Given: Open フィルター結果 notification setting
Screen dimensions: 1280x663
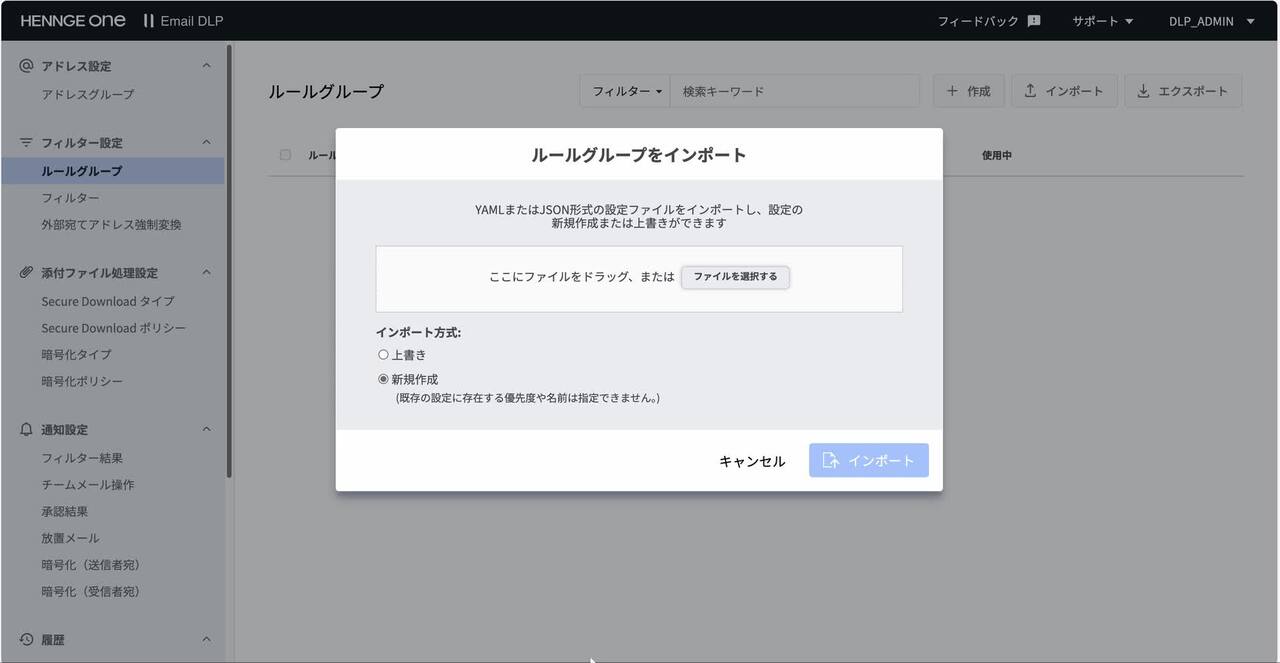Looking at the screenshot, I should (x=82, y=458).
